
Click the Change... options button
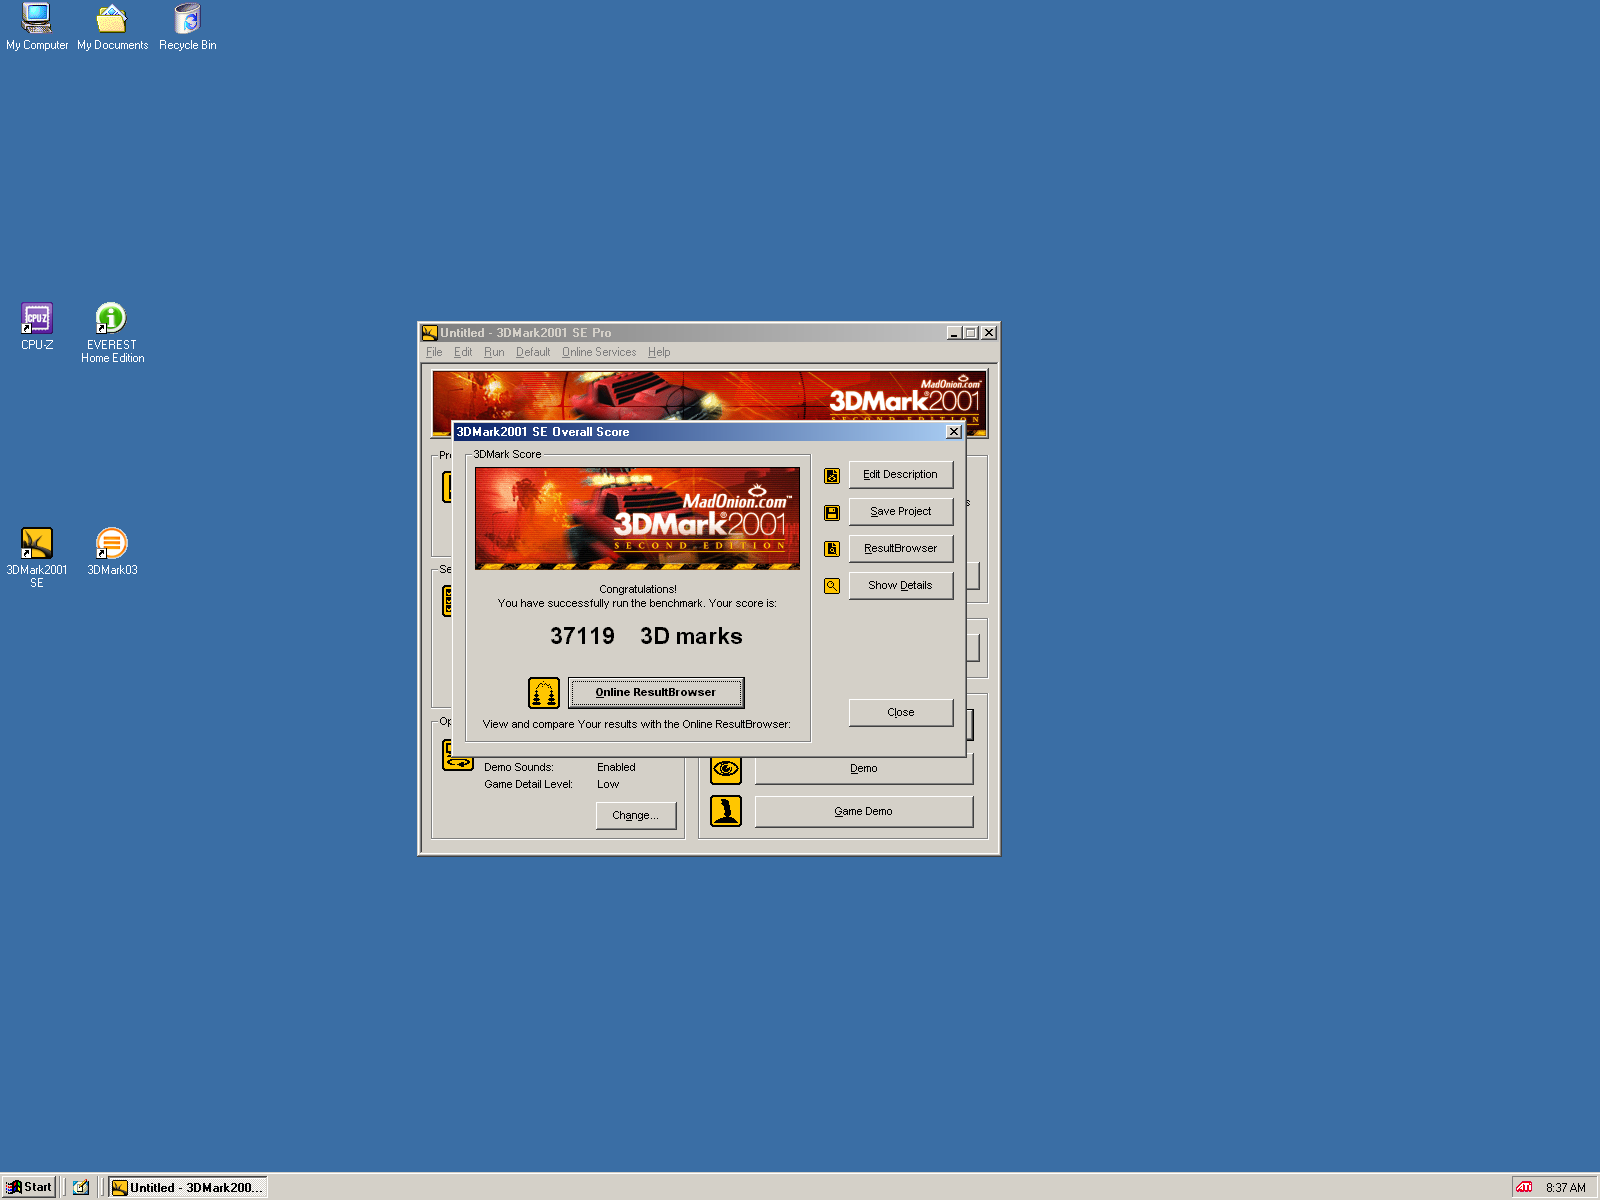click(636, 816)
